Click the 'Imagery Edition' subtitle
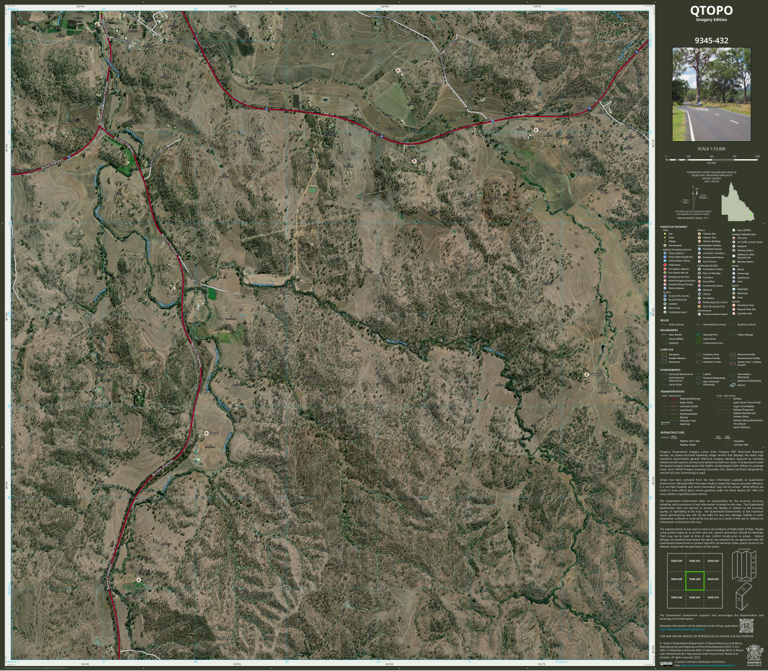The height and width of the screenshot is (671, 768). pos(711,20)
